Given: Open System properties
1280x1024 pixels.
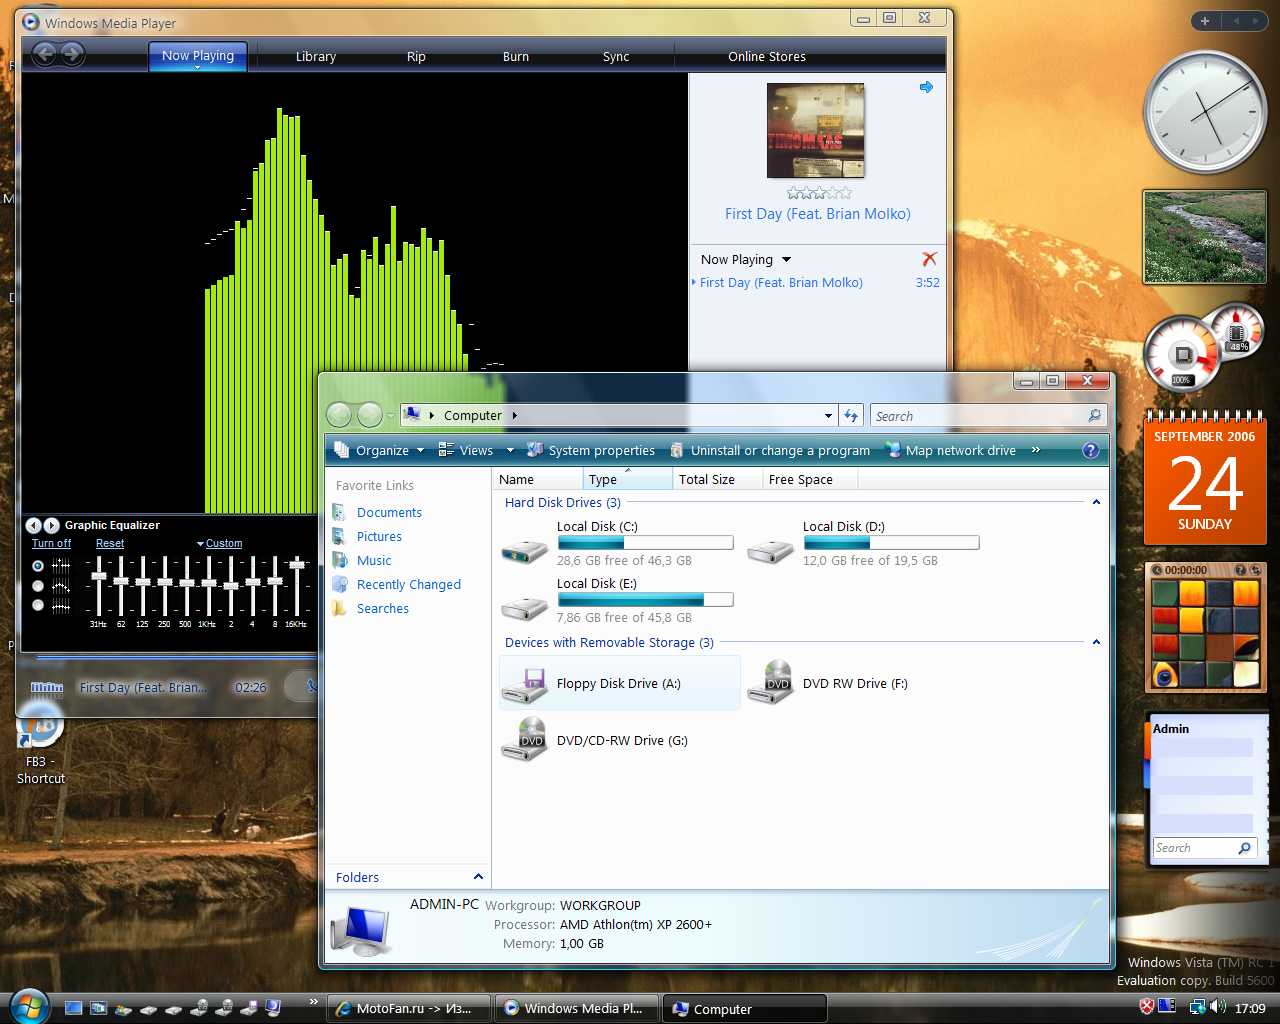Looking at the screenshot, I should [591, 450].
